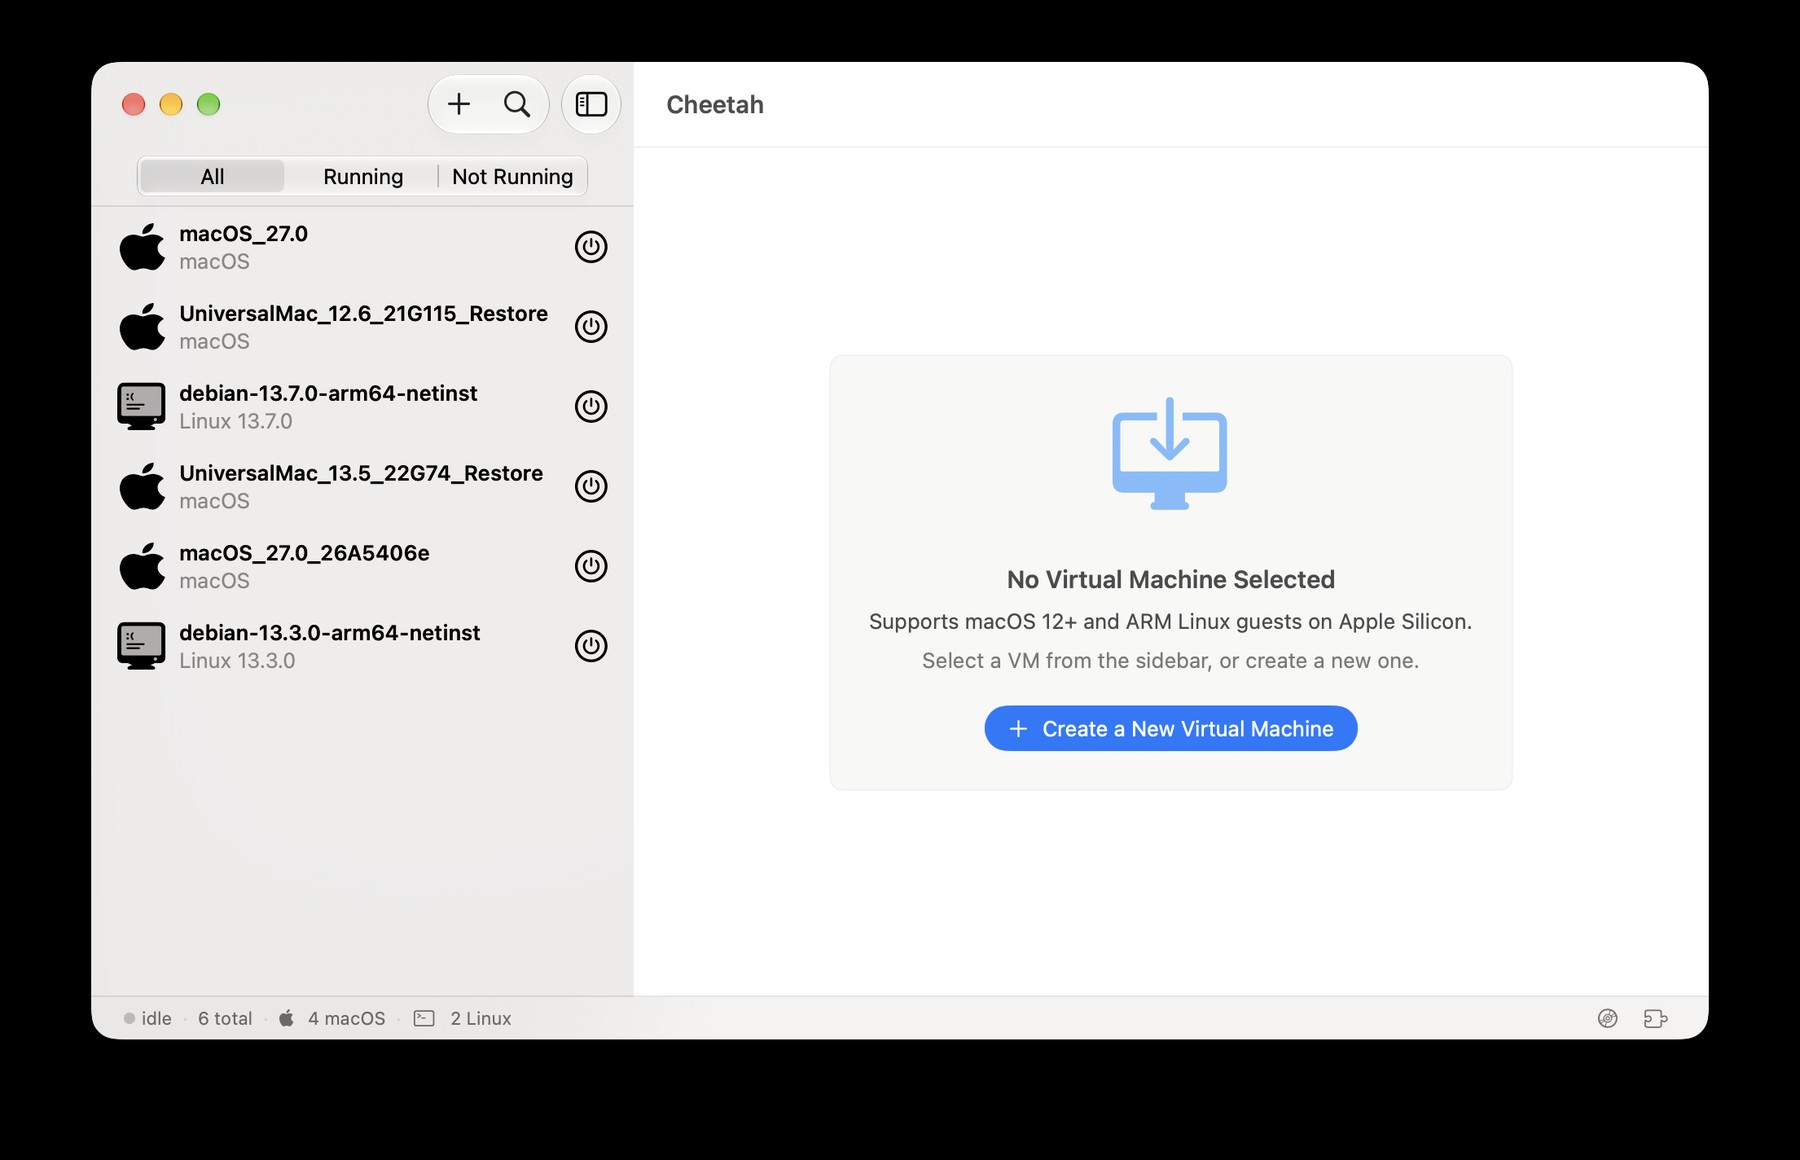Click 'Supports macOS 12+ and ARM Linux' text
This screenshot has height=1160, width=1800.
(1170, 622)
